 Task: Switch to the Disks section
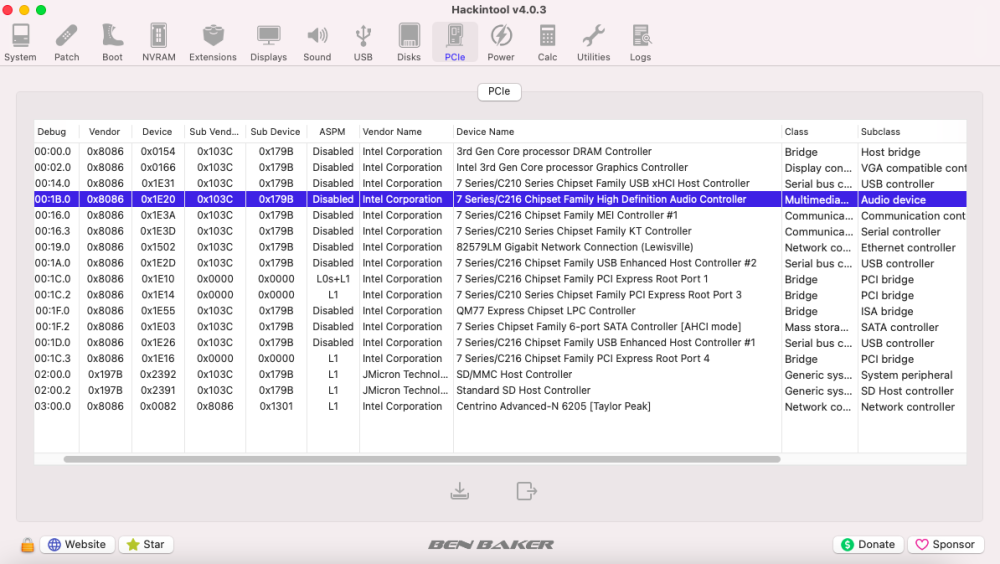click(409, 43)
